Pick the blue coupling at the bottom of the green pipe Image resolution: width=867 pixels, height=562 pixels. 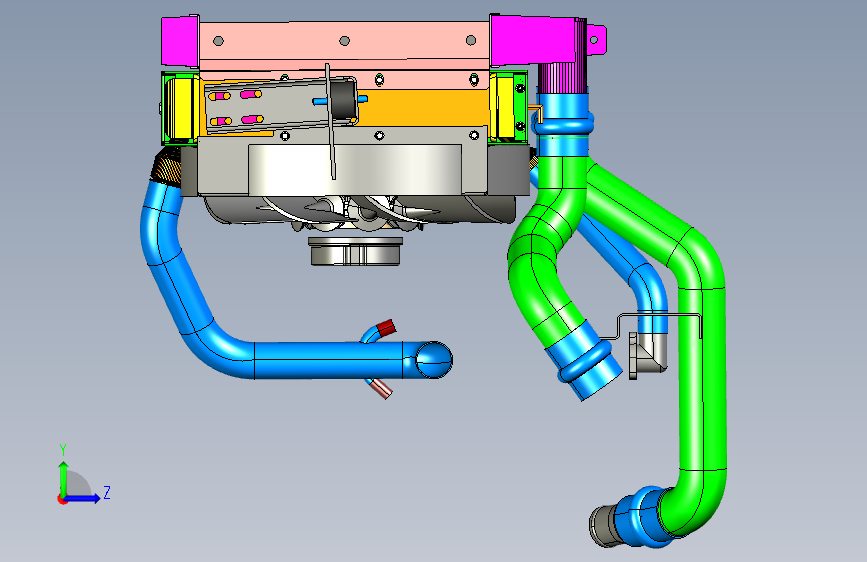[x=644, y=517]
